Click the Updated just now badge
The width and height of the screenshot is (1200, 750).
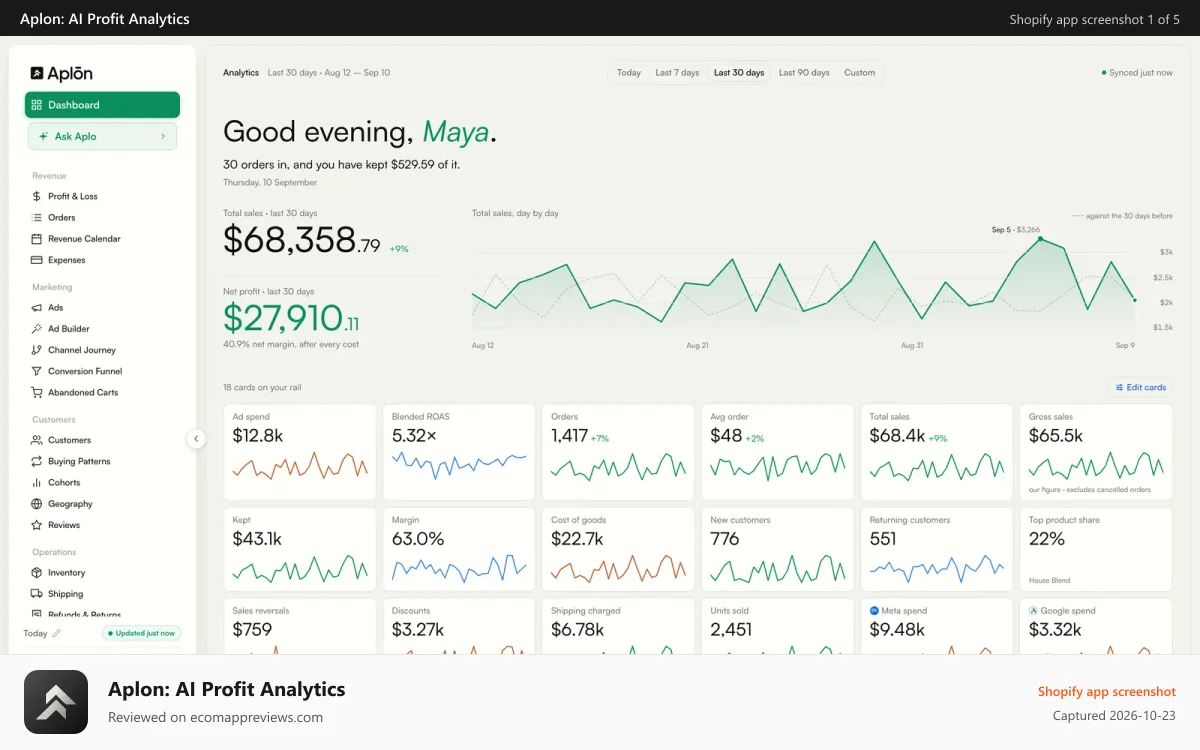pos(142,633)
